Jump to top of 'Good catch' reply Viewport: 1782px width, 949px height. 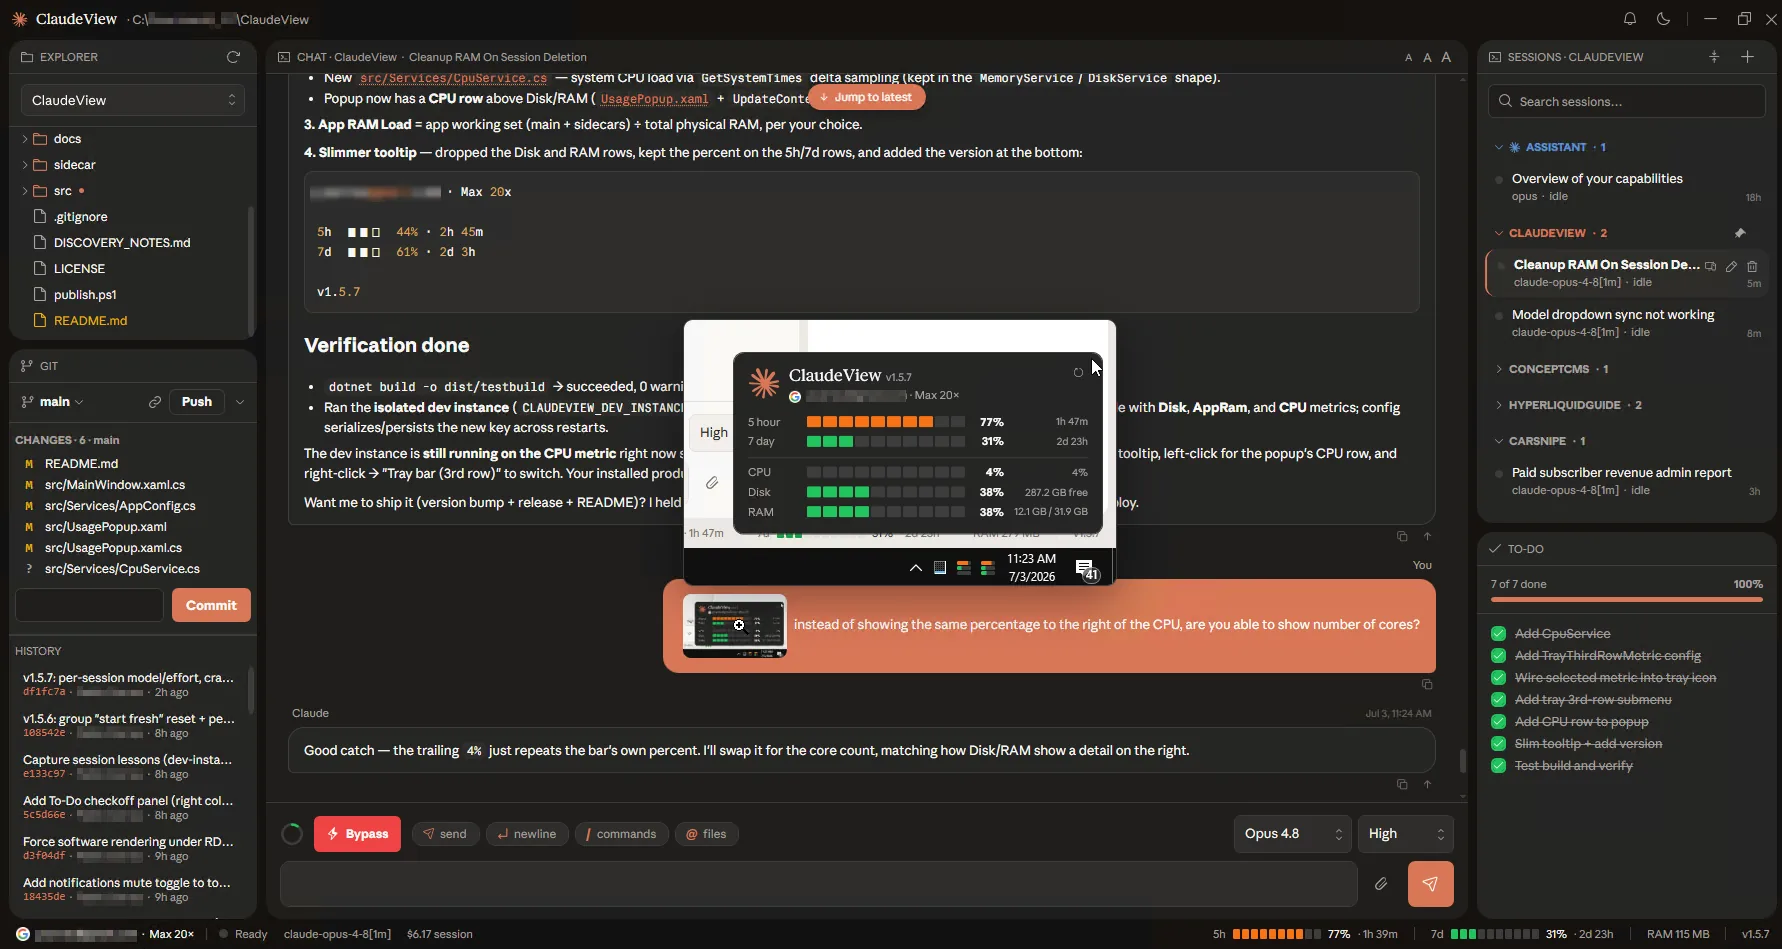click(1427, 784)
